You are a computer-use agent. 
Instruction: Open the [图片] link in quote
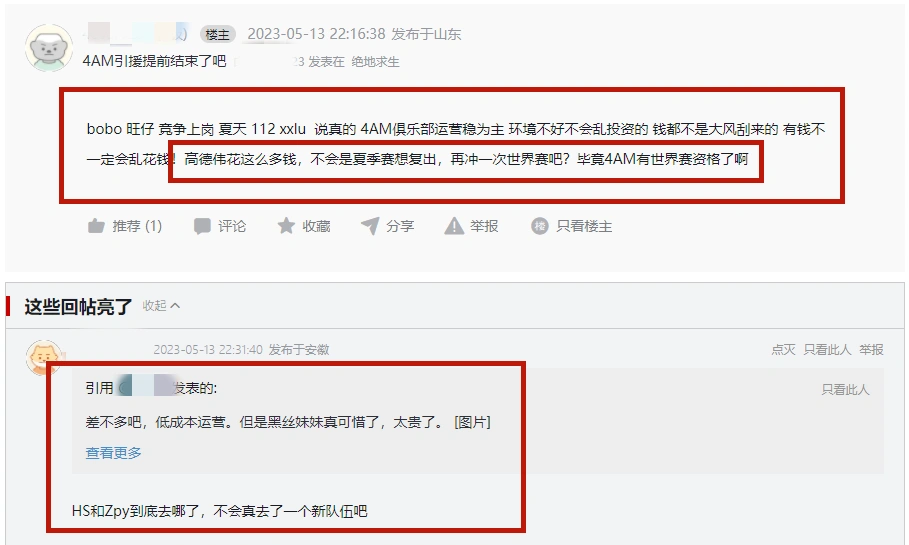472,422
